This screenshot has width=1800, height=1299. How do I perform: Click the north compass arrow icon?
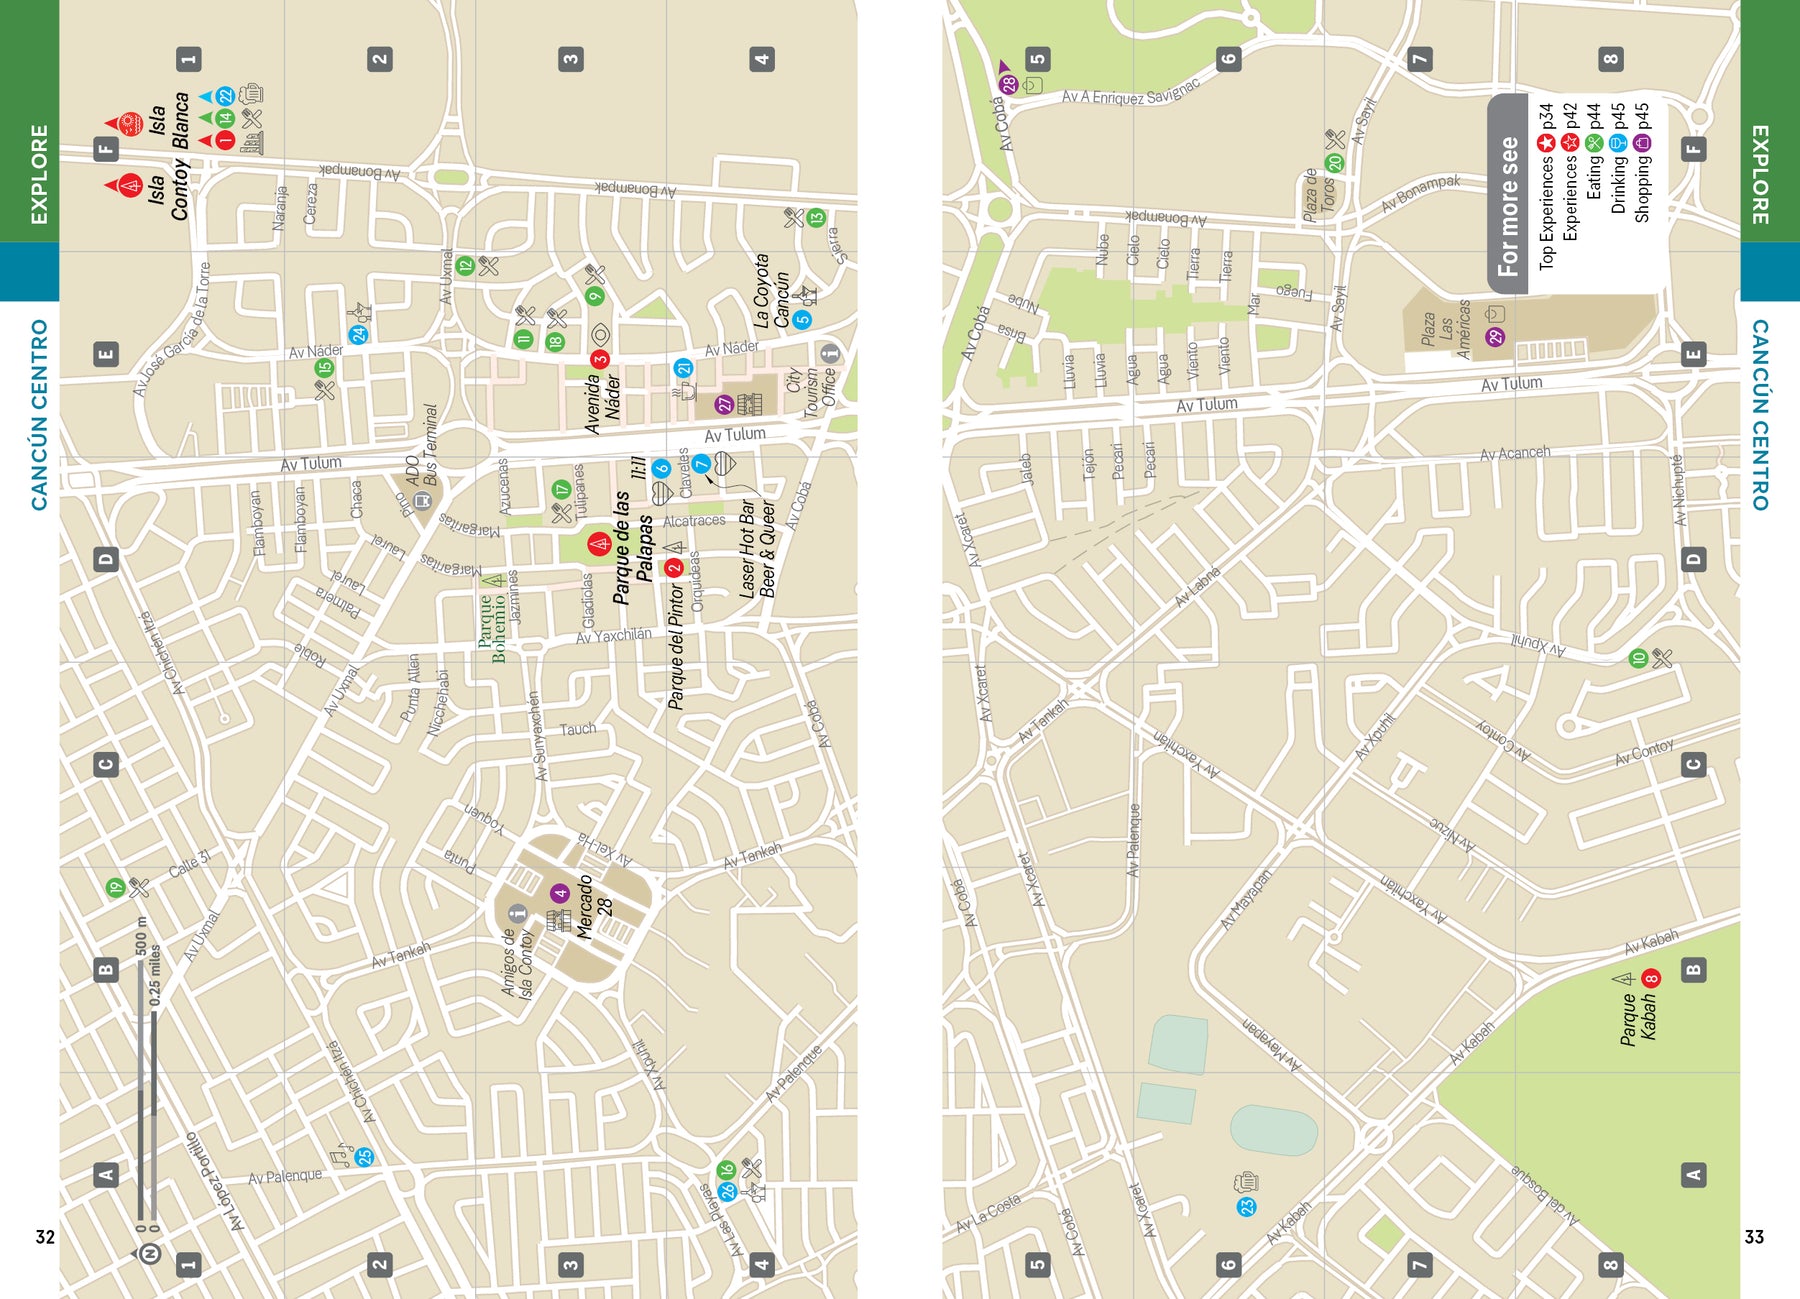(x=149, y=1253)
